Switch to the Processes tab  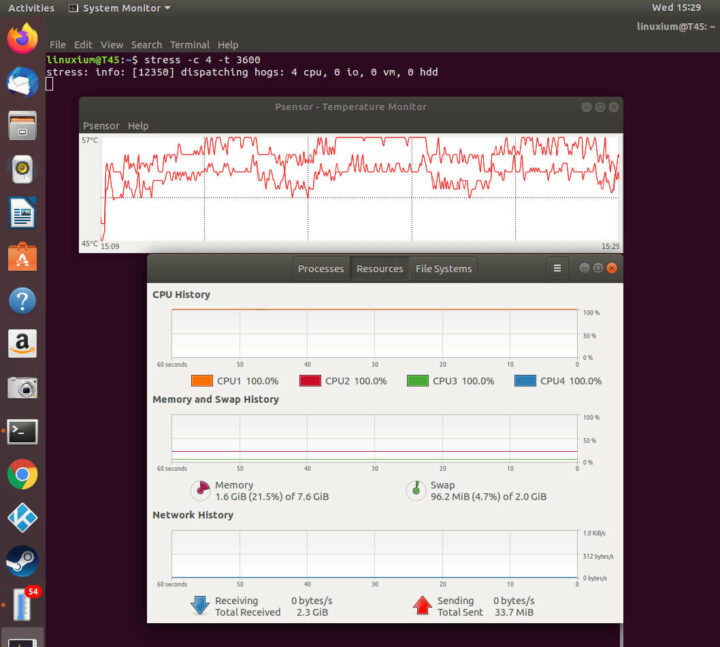point(320,269)
